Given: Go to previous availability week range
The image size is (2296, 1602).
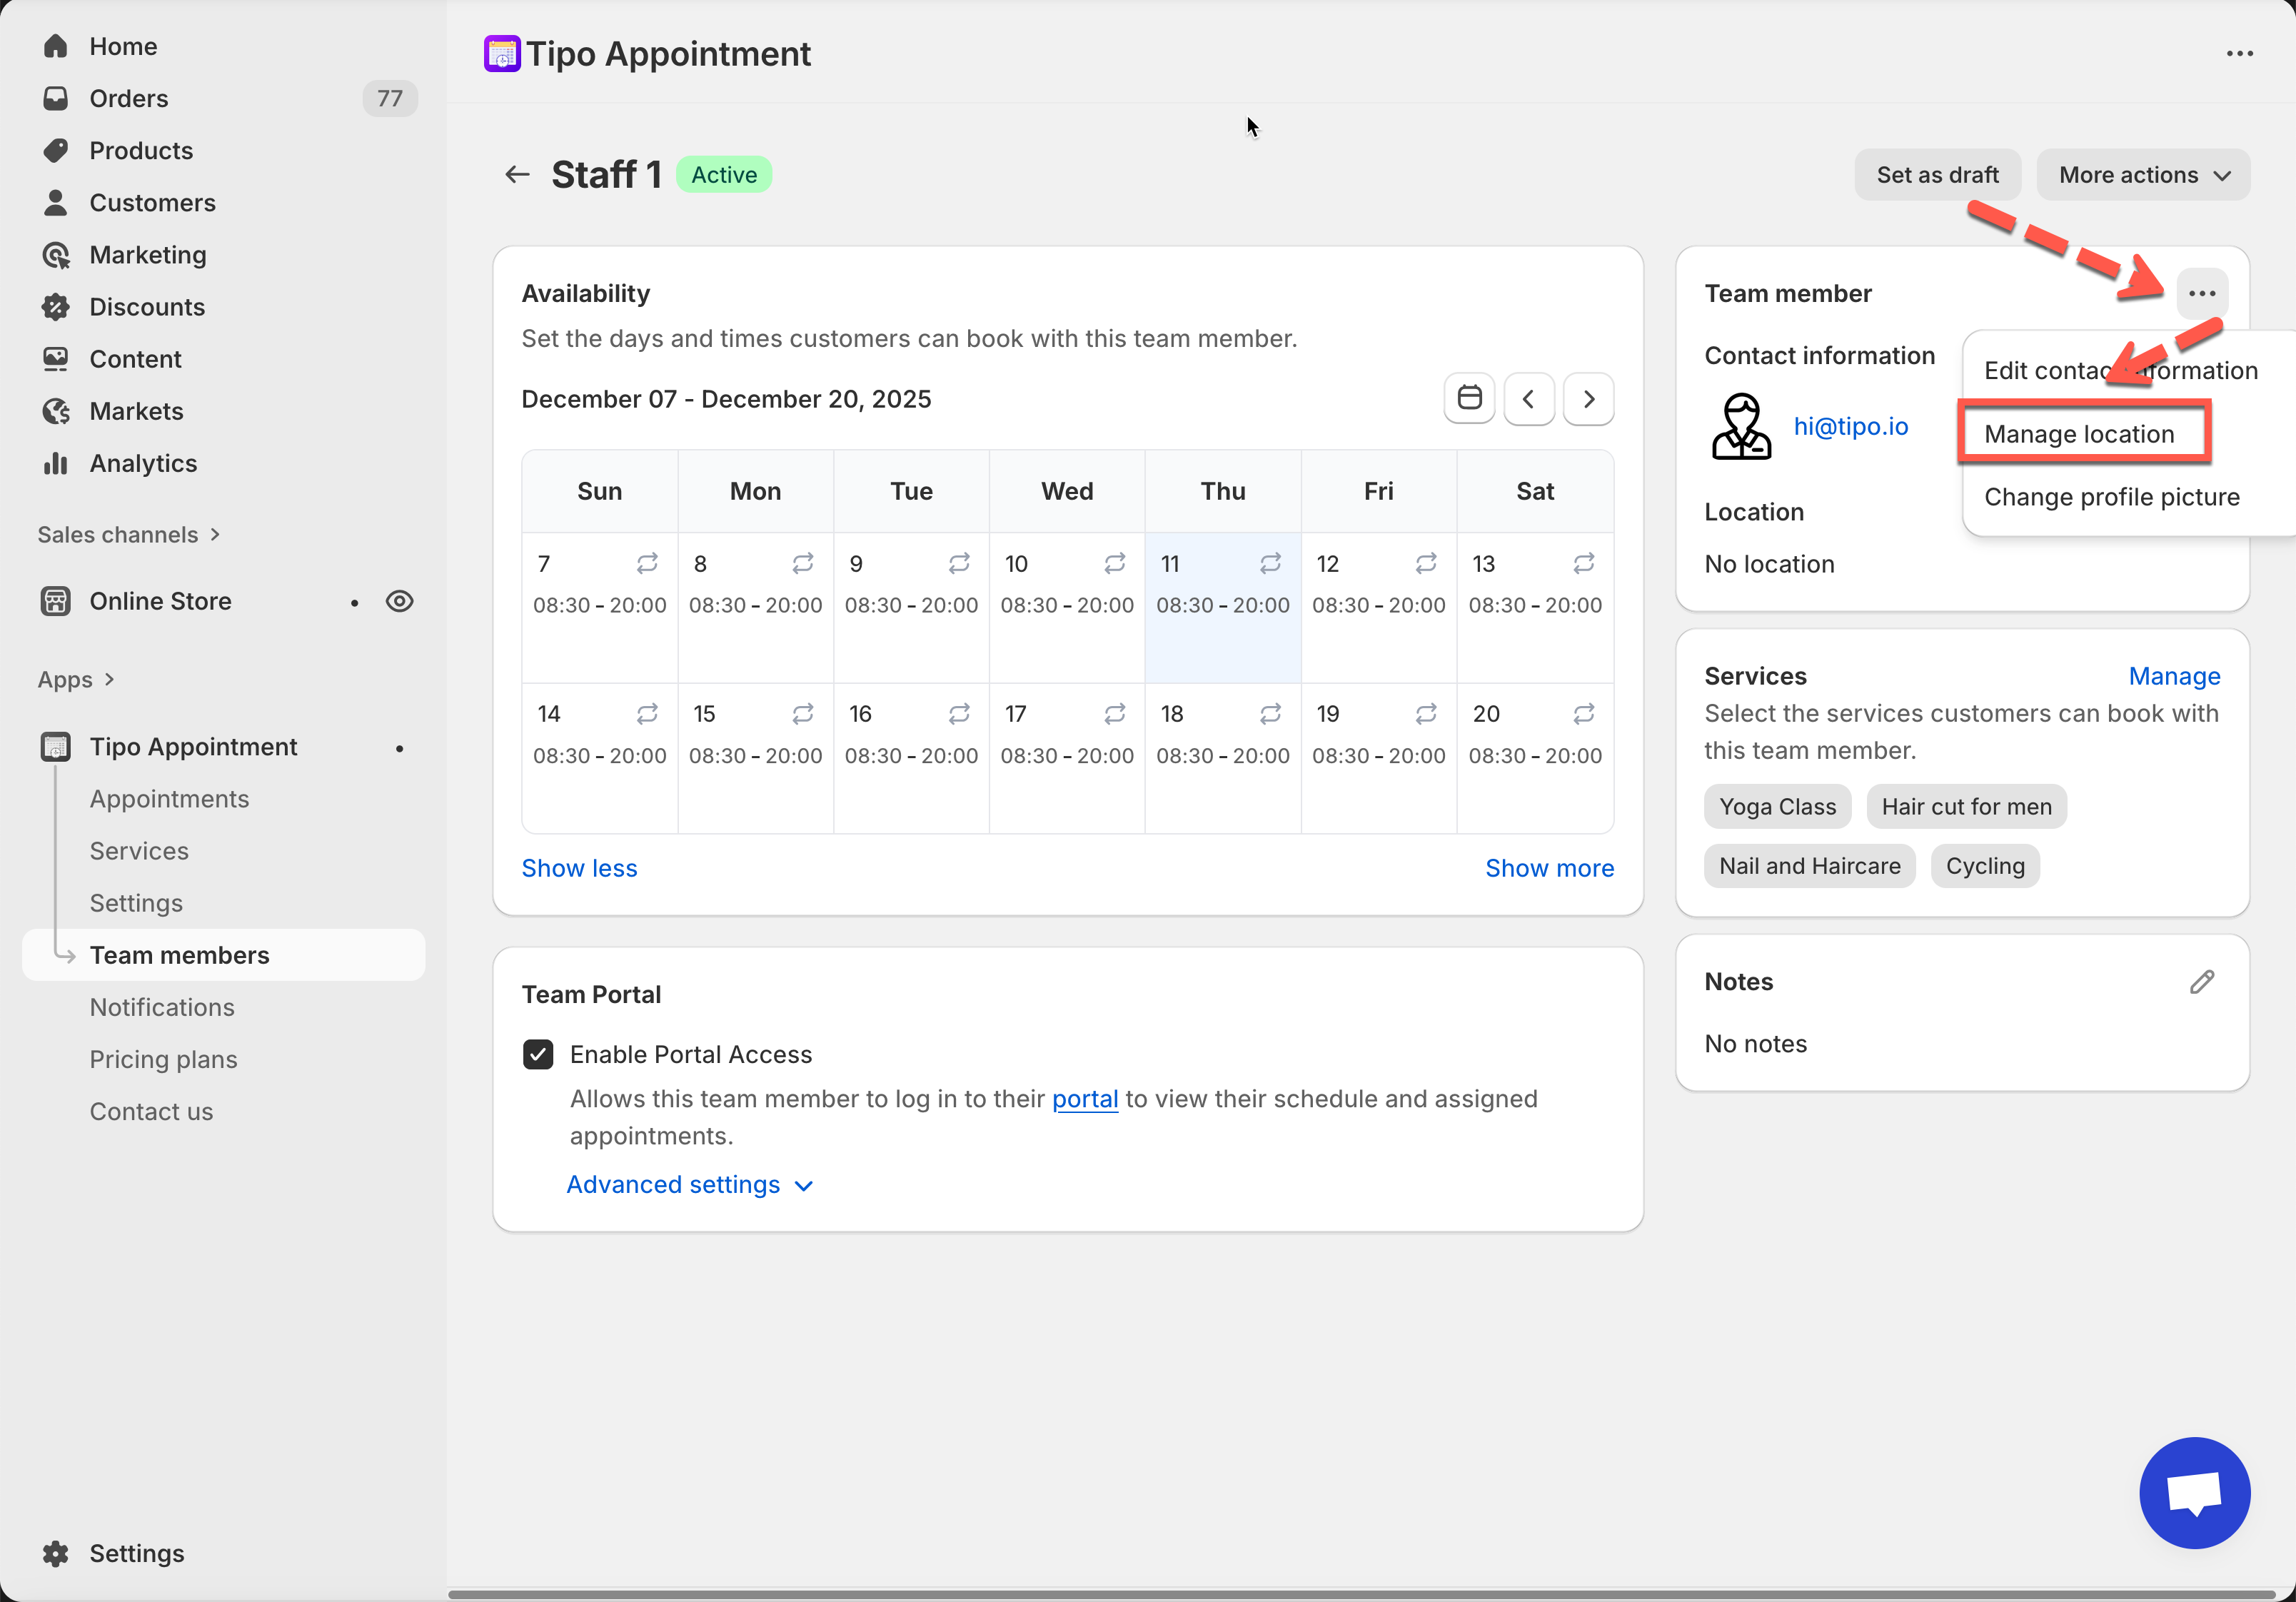Looking at the screenshot, I should coord(1528,399).
